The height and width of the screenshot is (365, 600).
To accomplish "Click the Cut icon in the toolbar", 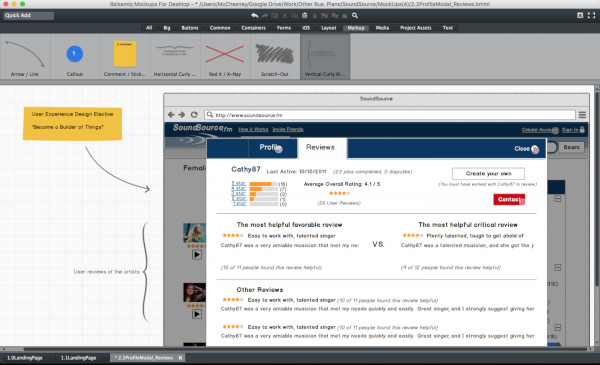I will click(285, 15).
